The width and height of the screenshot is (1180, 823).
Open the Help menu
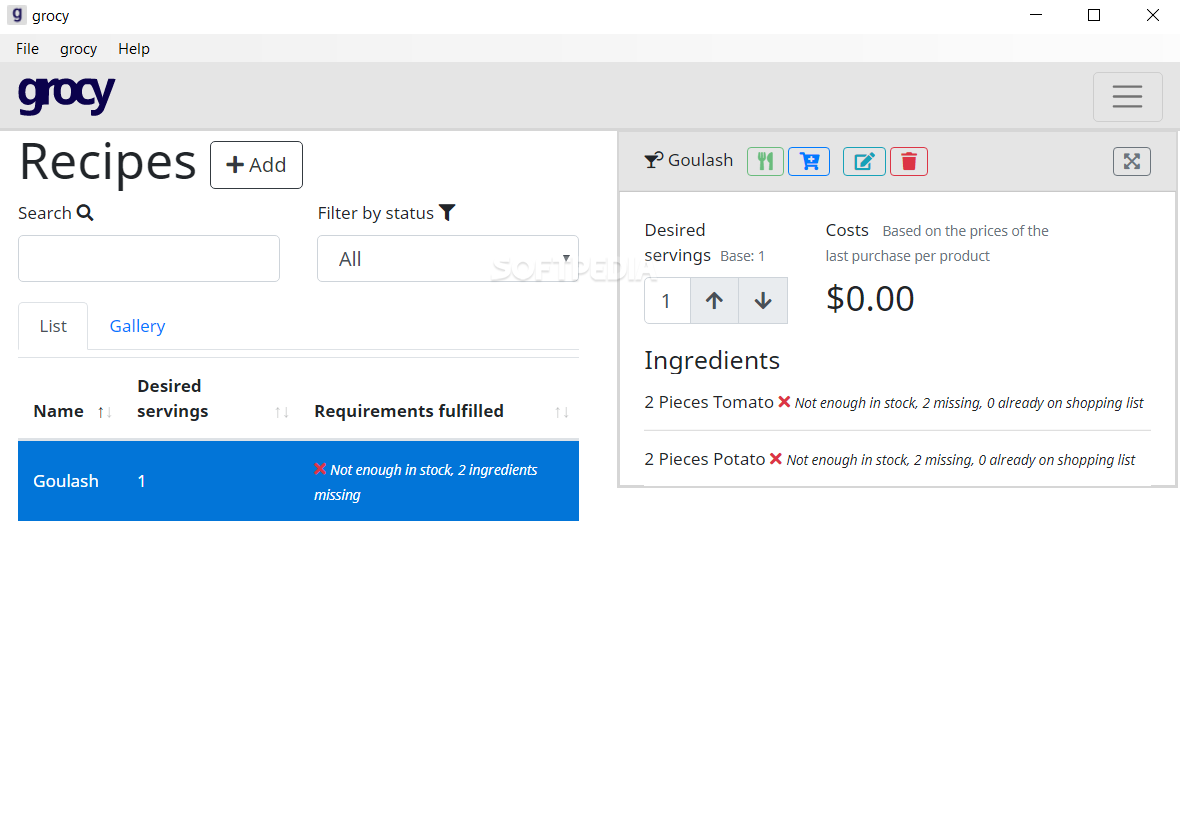click(x=134, y=49)
